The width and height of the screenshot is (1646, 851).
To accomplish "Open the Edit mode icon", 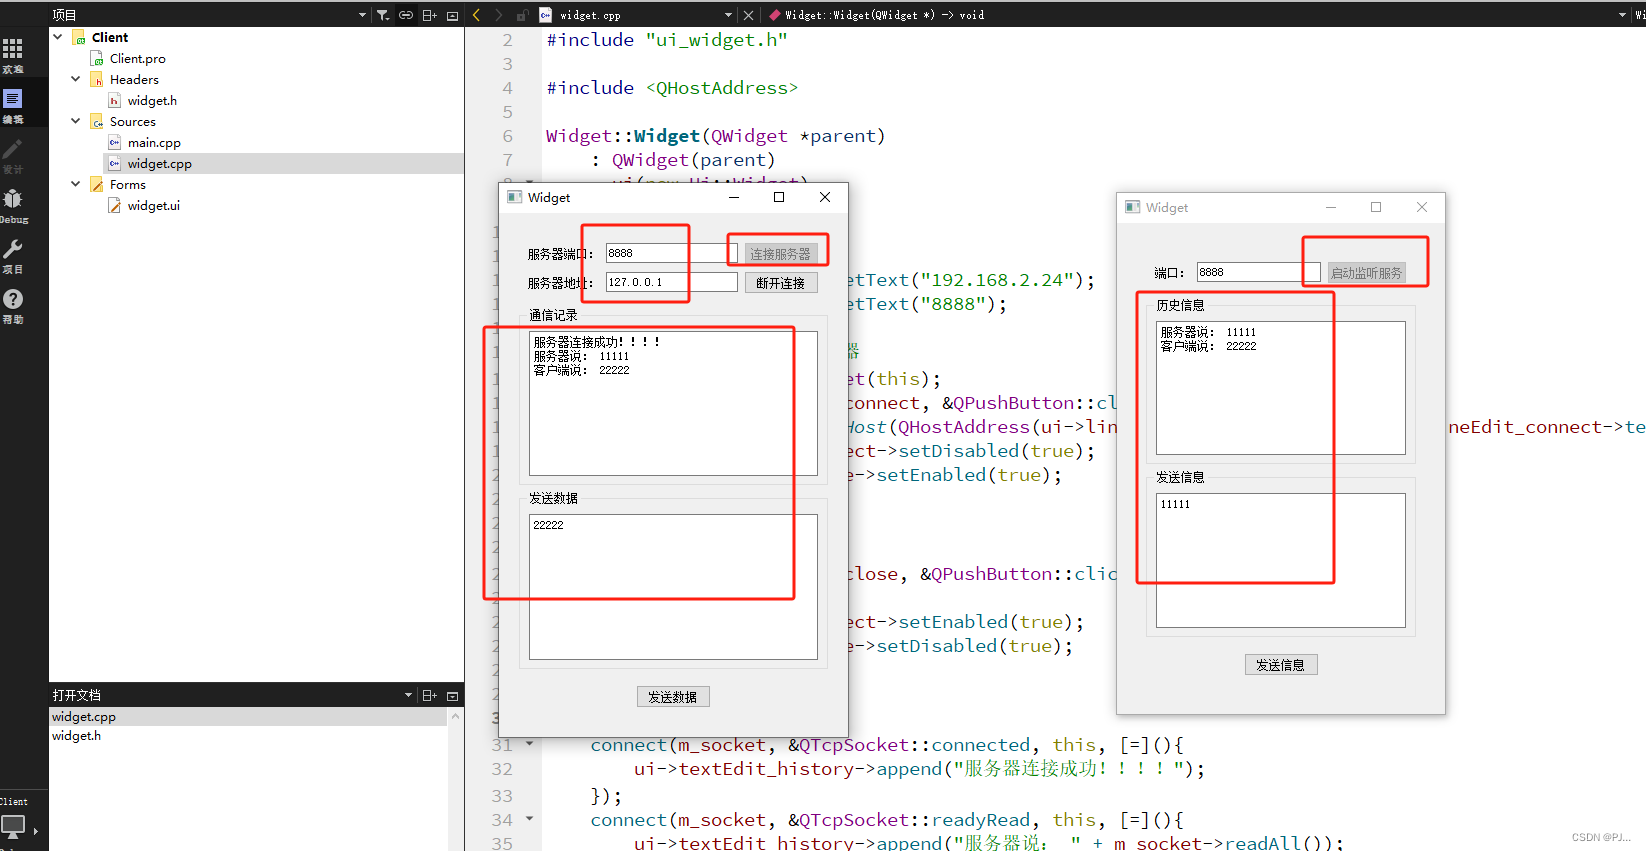I will click(13, 104).
